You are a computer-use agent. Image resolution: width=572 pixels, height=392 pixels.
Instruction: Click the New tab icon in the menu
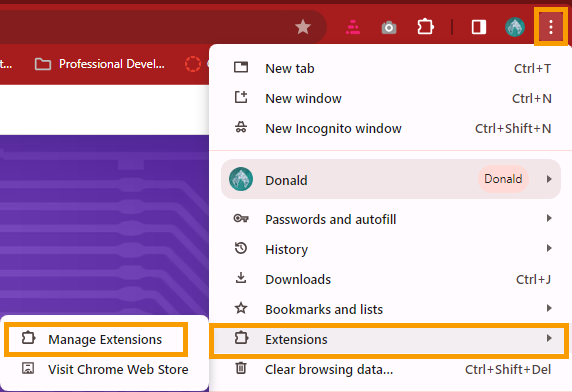pyautogui.click(x=241, y=67)
